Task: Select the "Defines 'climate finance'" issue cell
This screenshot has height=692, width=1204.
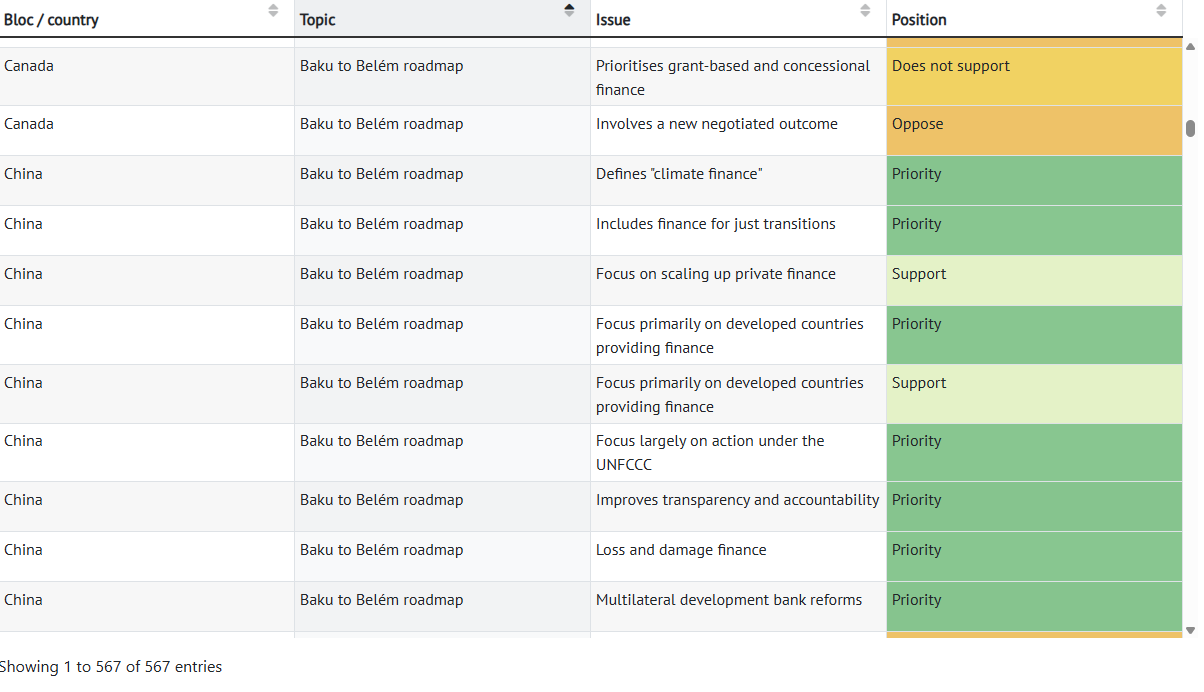Action: pos(679,174)
